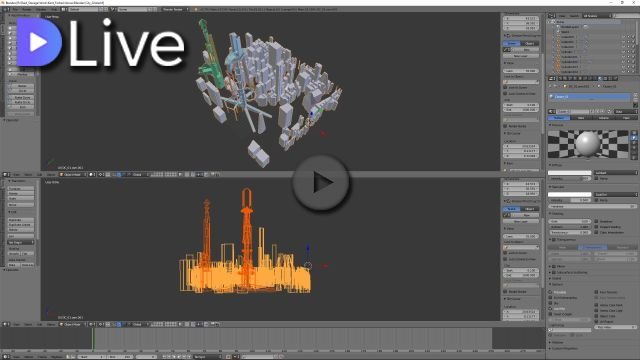The height and width of the screenshot is (360, 640).
Task: Click the material browse icon beside name
Action: pos(552,111)
